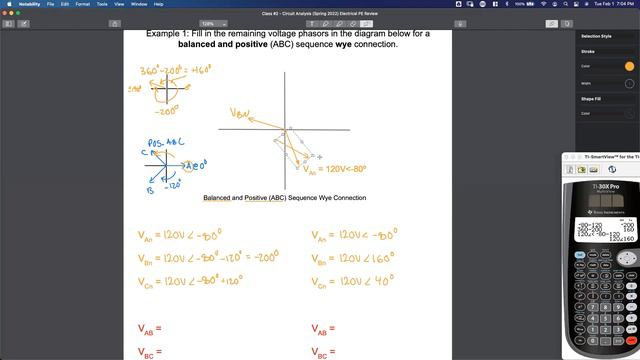
Task: Open Control Center in menu bar
Action: 576,4
